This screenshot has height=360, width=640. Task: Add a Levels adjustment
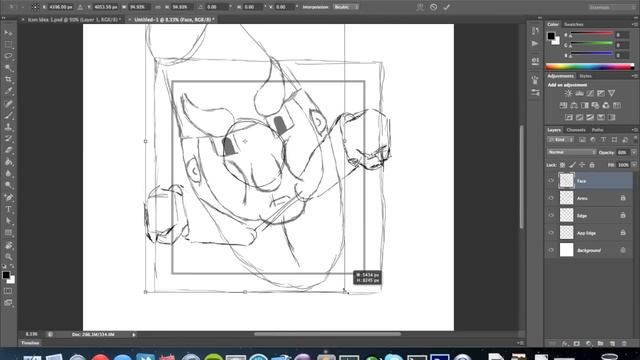click(x=579, y=93)
